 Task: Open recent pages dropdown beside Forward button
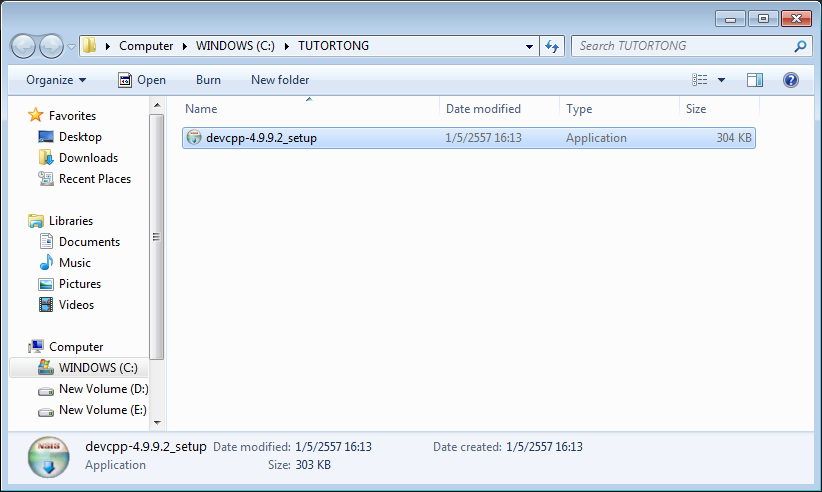point(71,47)
